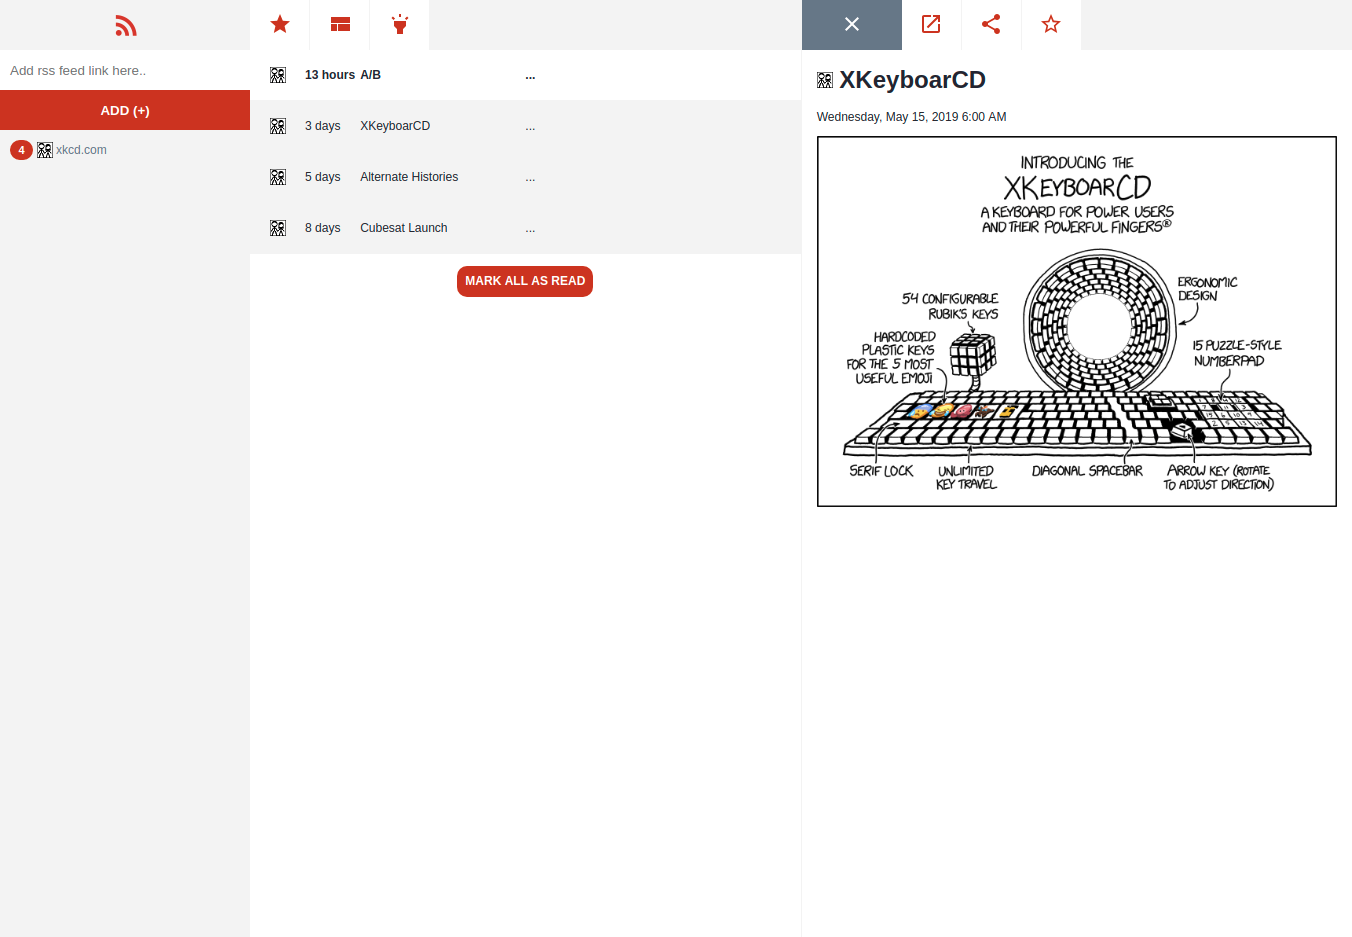This screenshot has height=937, width=1352.
Task: Click the 13 hours timestamp
Action: pos(330,75)
